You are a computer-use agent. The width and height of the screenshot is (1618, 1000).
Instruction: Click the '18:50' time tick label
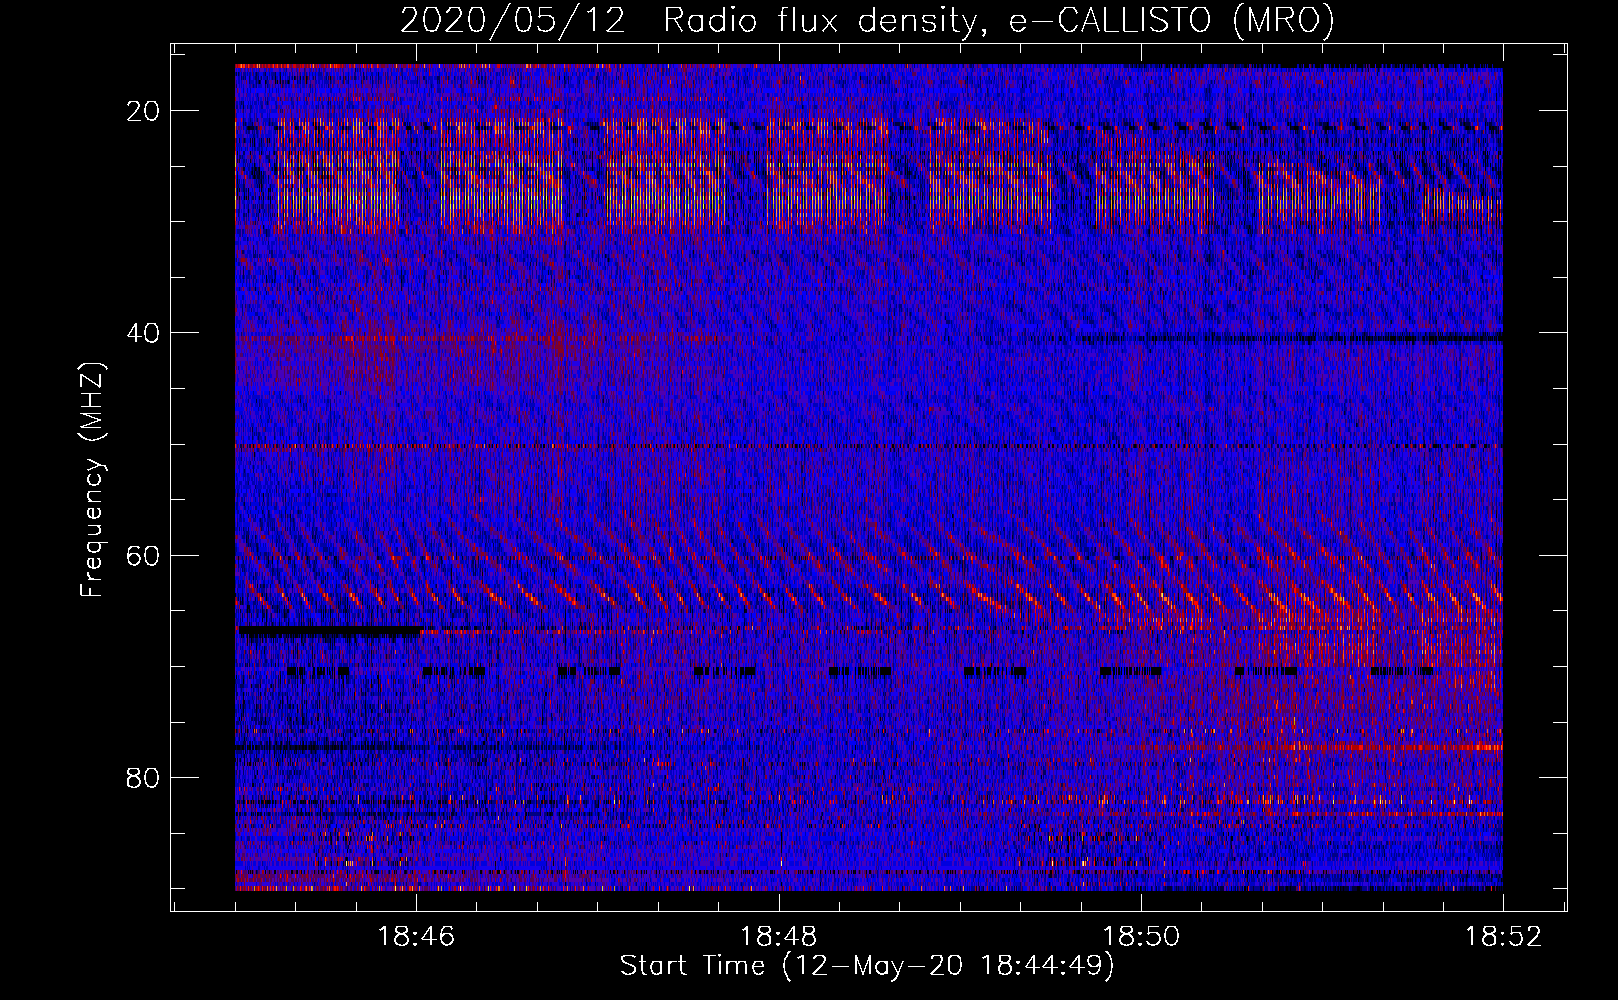pyautogui.click(x=1141, y=937)
